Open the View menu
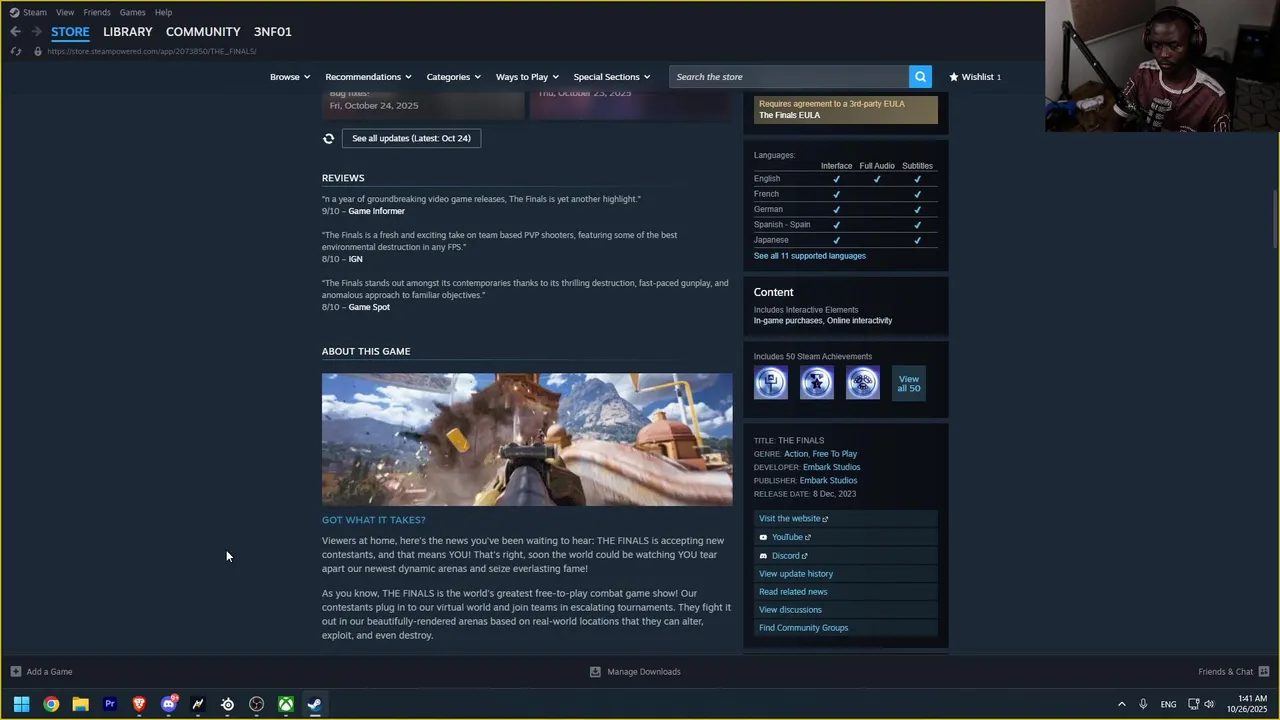 coord(65,12)
